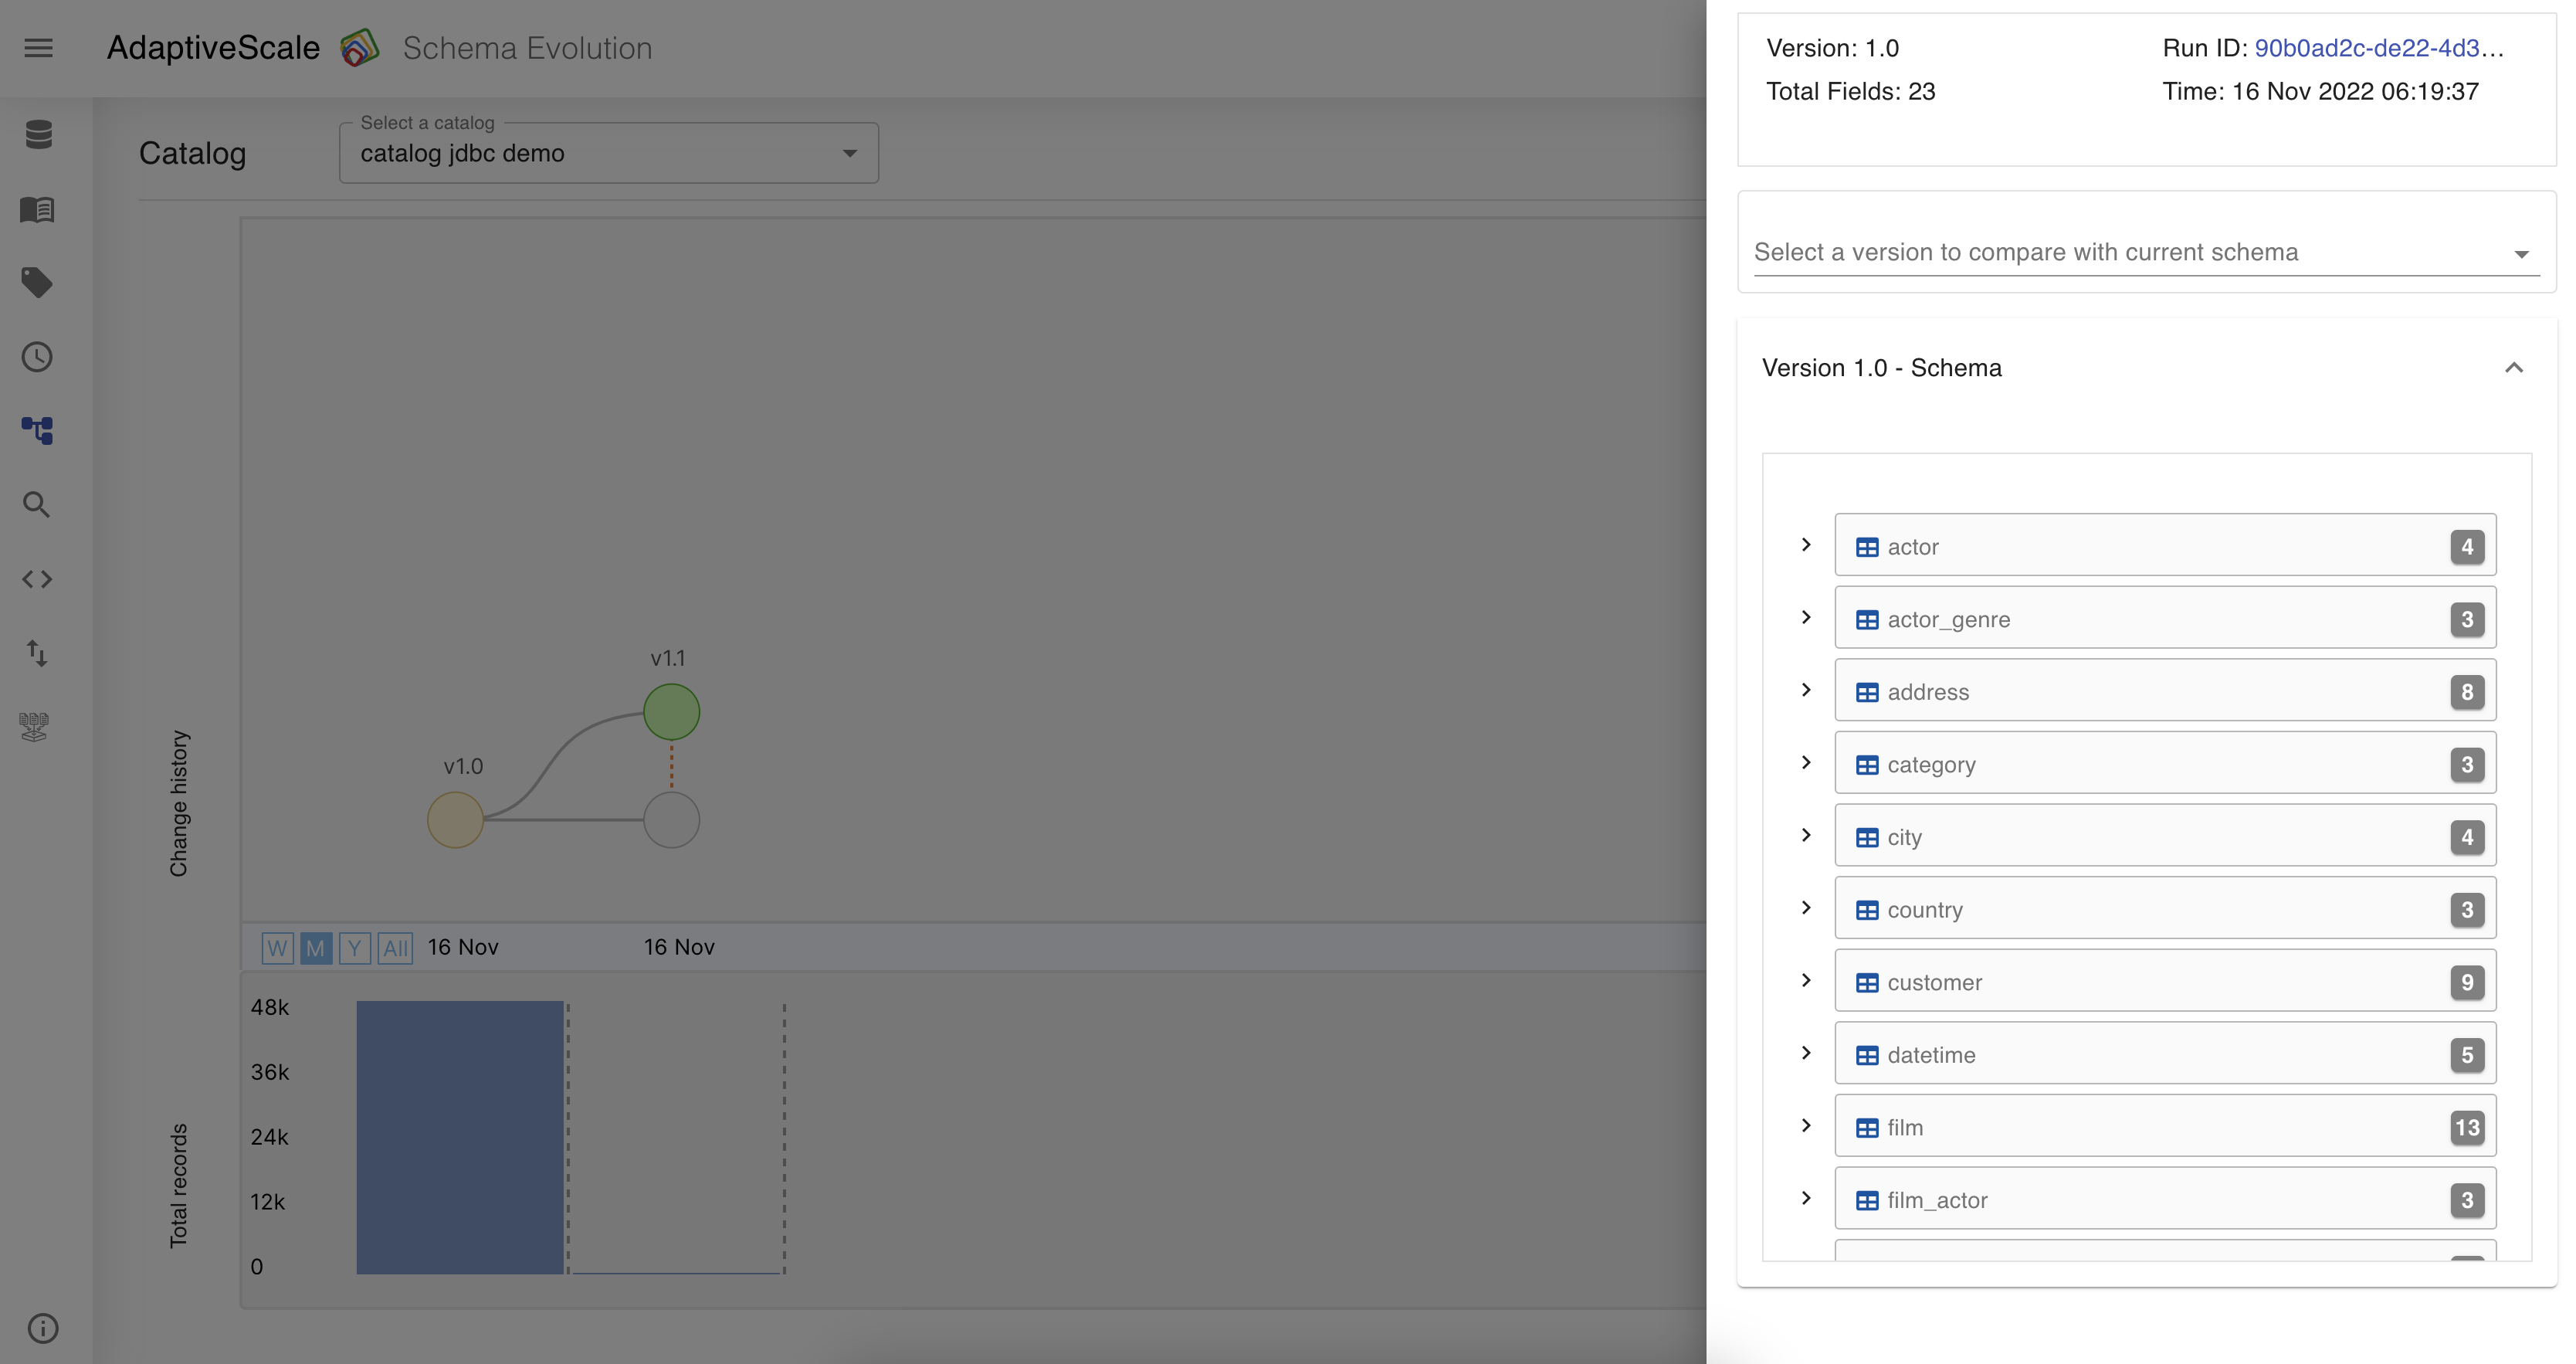
Task: Open the clock scheduler sidebar icon
Action: click(x=38, y=357)
